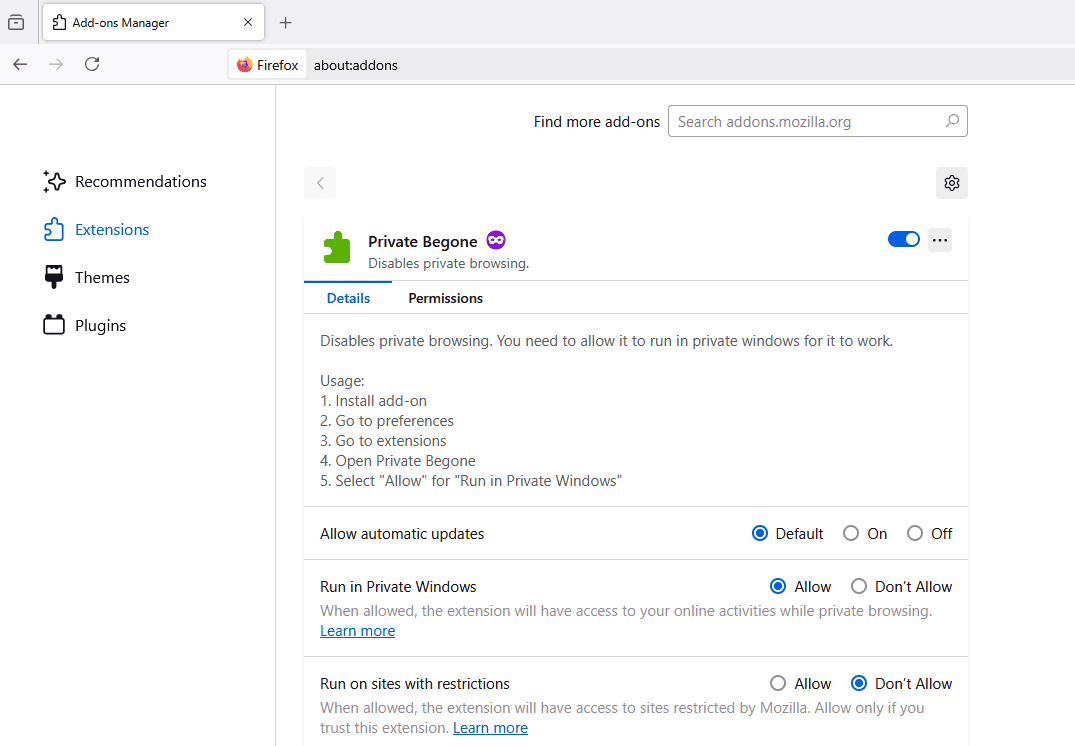Click the reload page icon
Image resolution: width=1075 pixels, height=746 pixels.
click(x=92, y=64)
